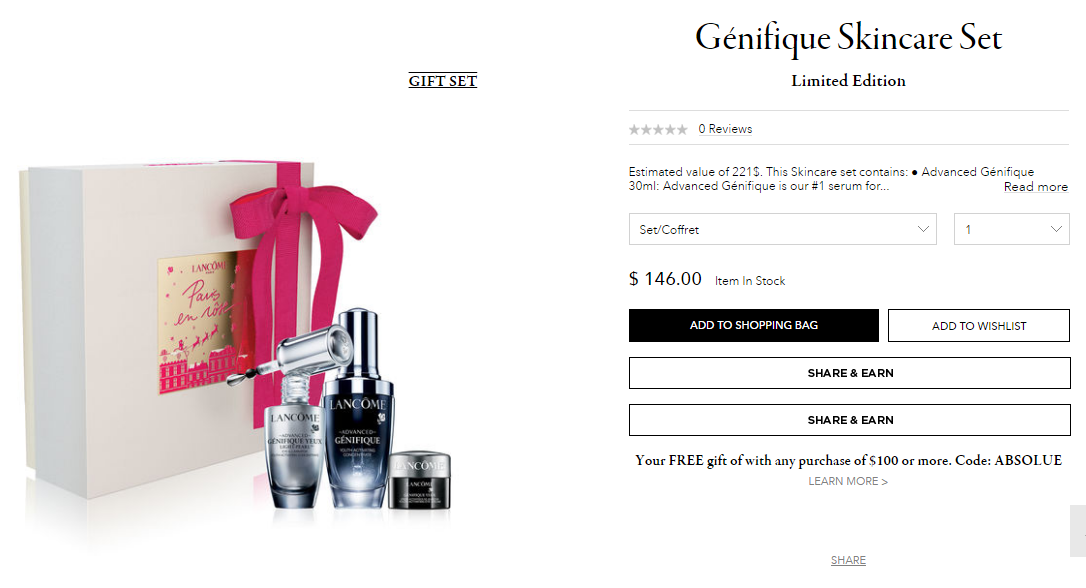1086x588 pixels.
Task: Click the Advanced Génifique serum bottle image
Action: pos(357,409)
